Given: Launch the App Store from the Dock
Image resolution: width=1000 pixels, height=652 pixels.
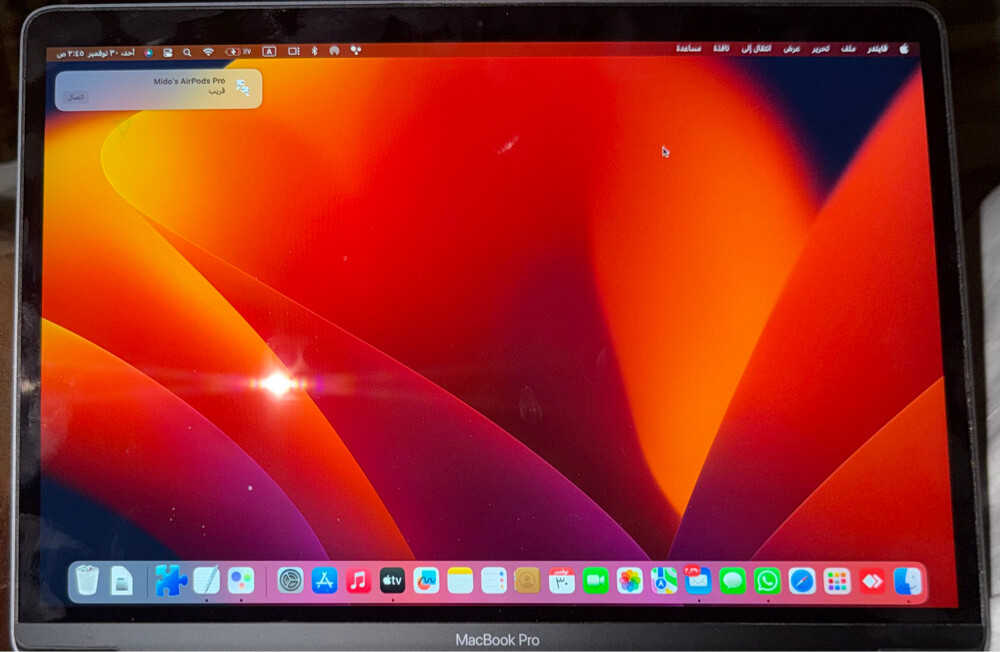Looking at the screenshot, I should coord(324,581).
